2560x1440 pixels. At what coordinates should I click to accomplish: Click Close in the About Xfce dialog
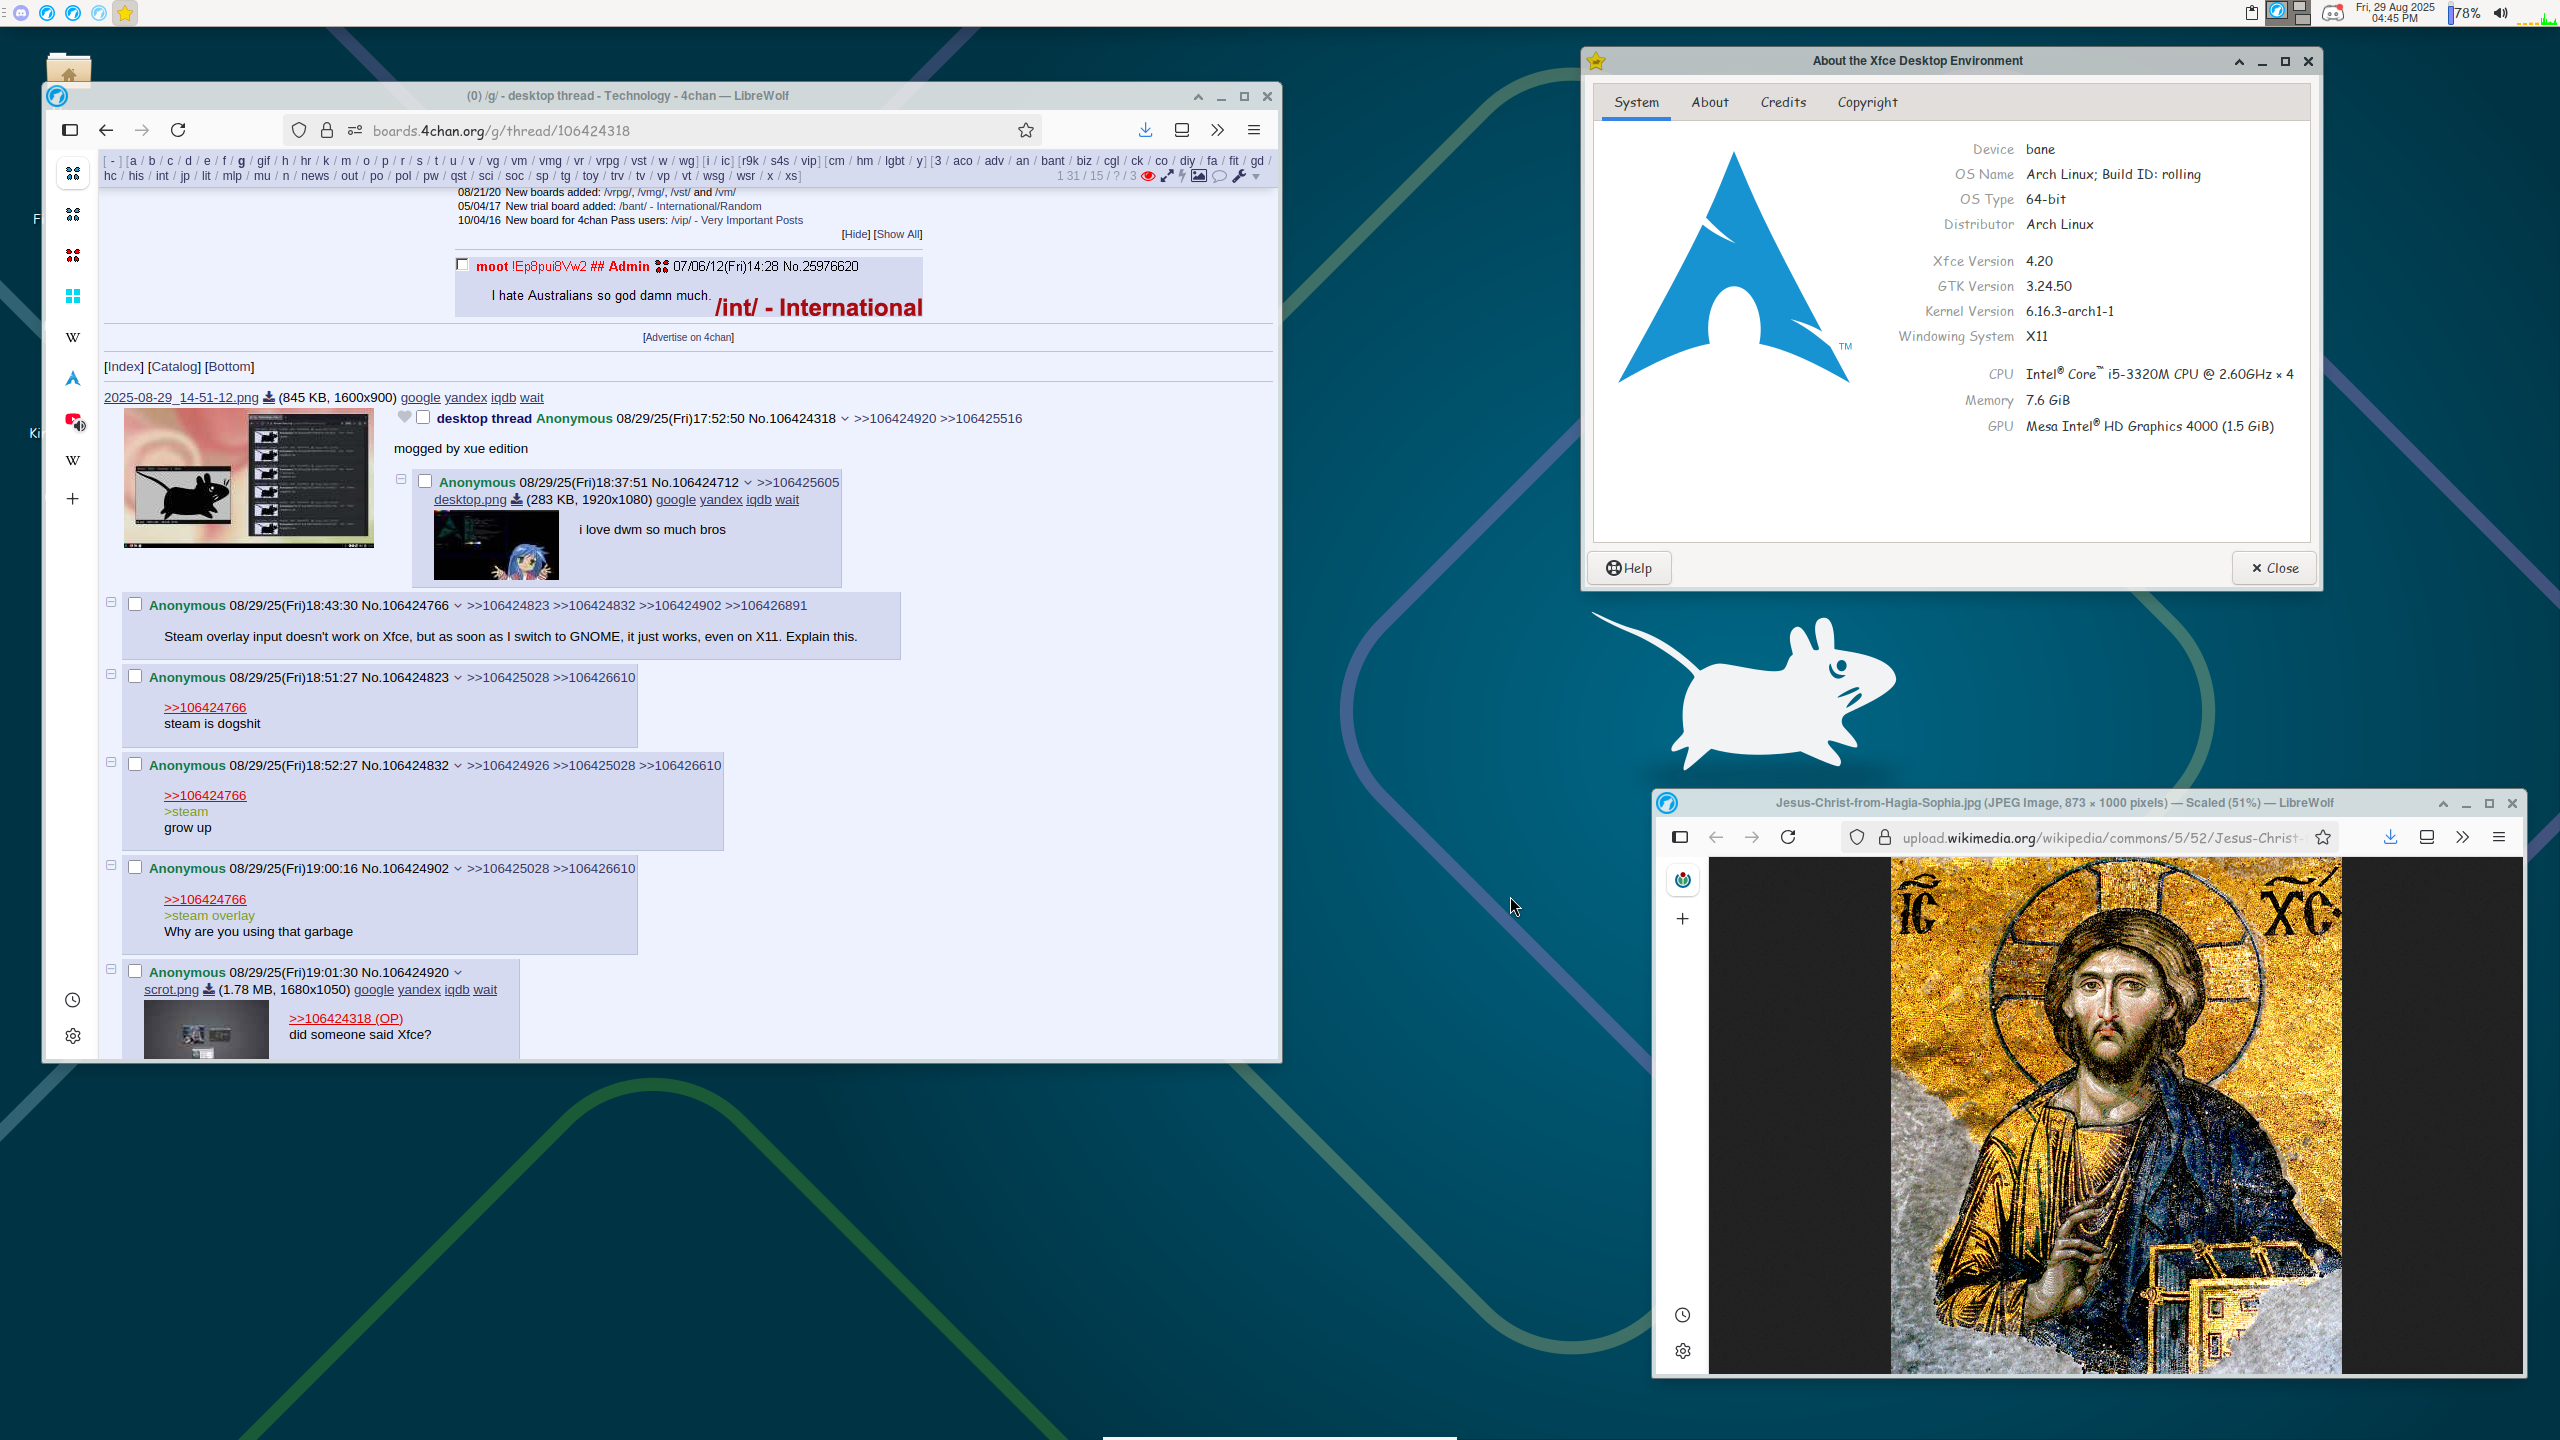[2274, 568]
